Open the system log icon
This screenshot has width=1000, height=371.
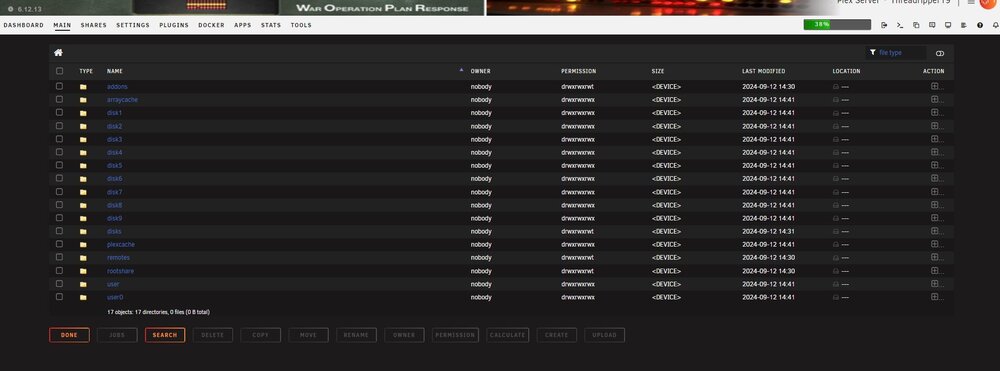click(x=964, y=25)
